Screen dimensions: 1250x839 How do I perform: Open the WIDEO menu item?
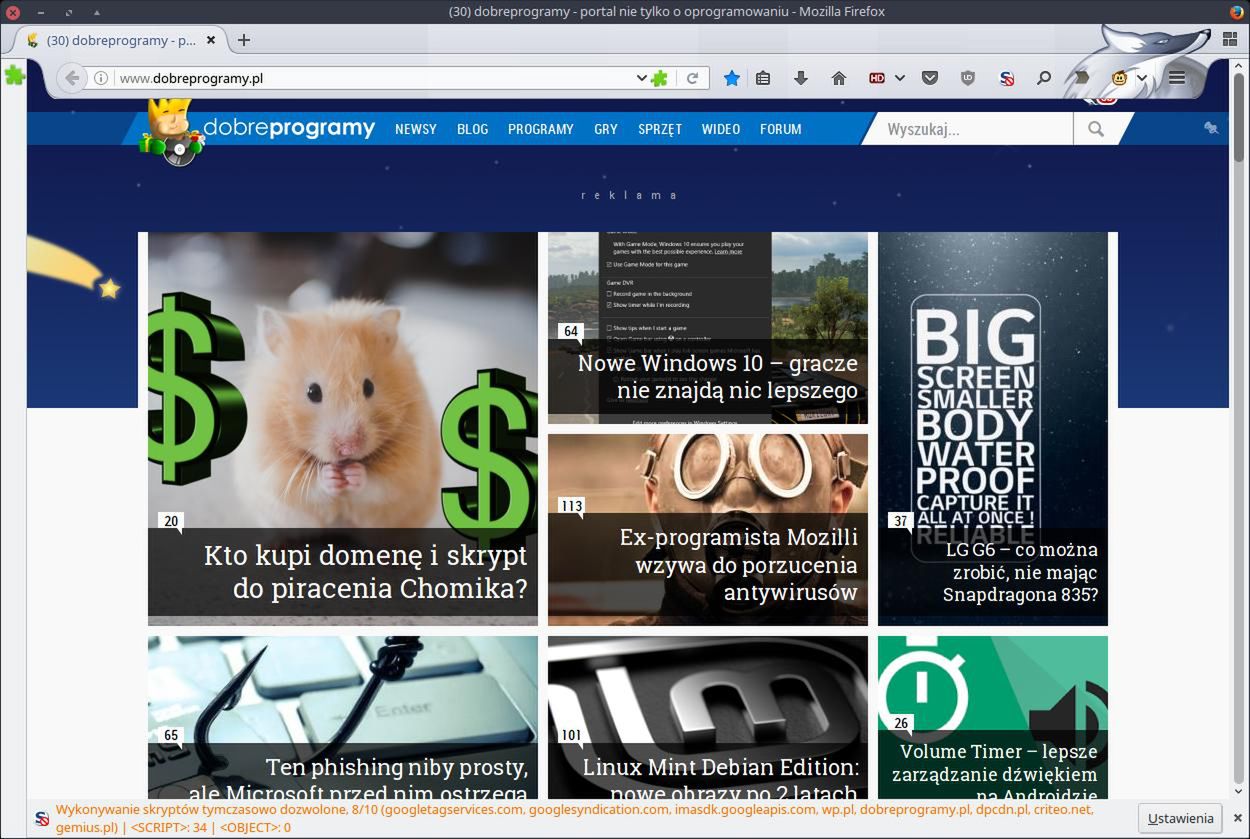721,129
